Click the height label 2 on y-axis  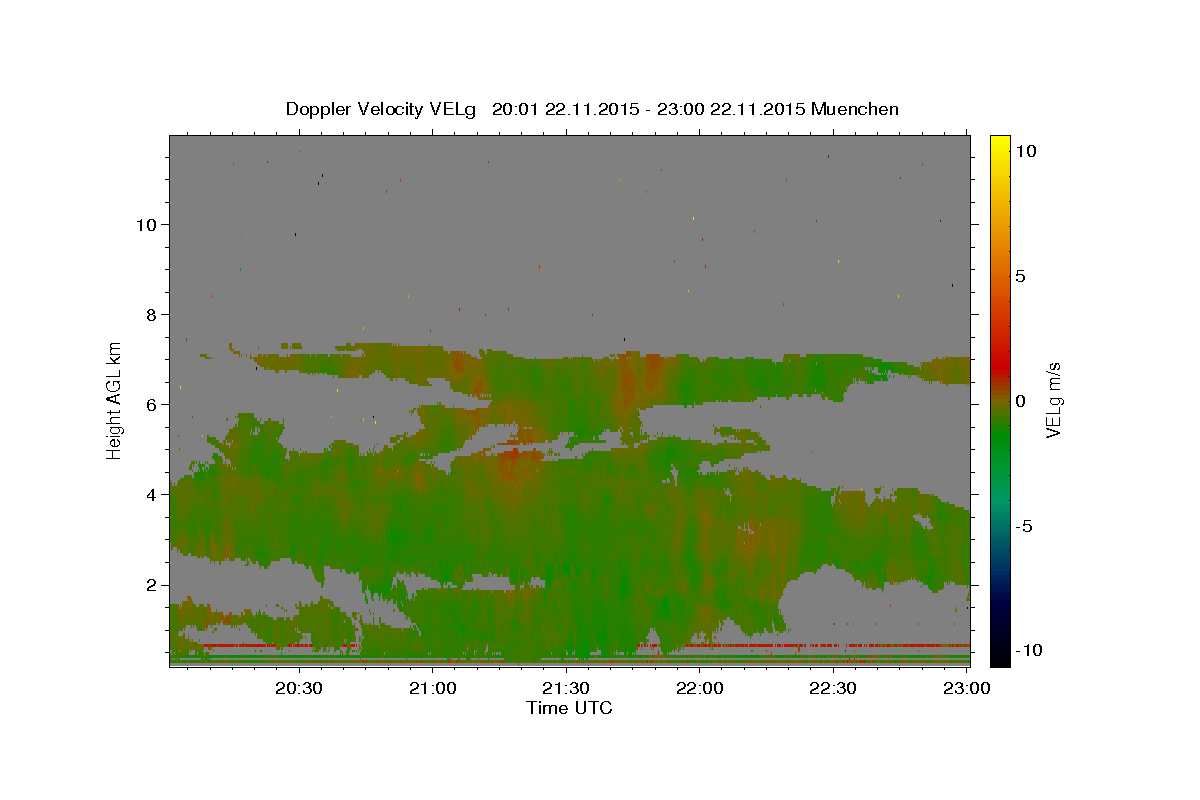pos(150,584)
